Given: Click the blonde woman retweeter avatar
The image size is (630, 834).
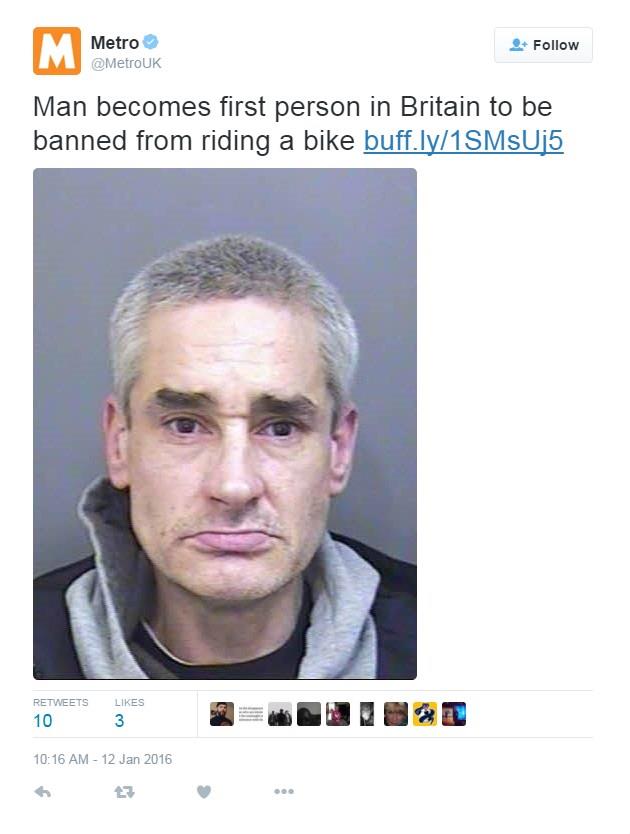Looking at the screenshot, I should [x=396, y=714].
